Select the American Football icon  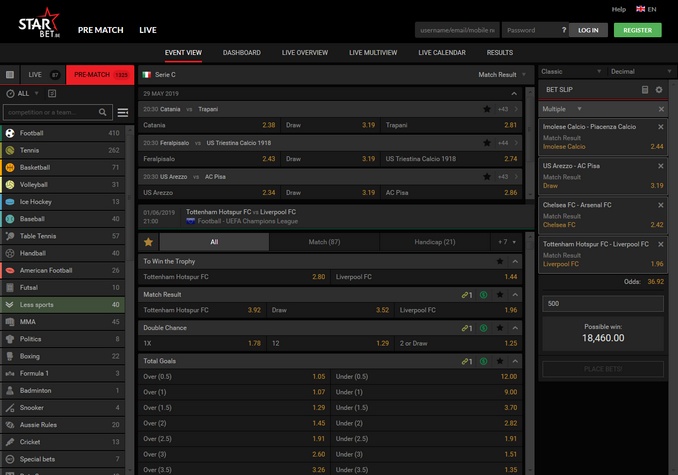10,271
